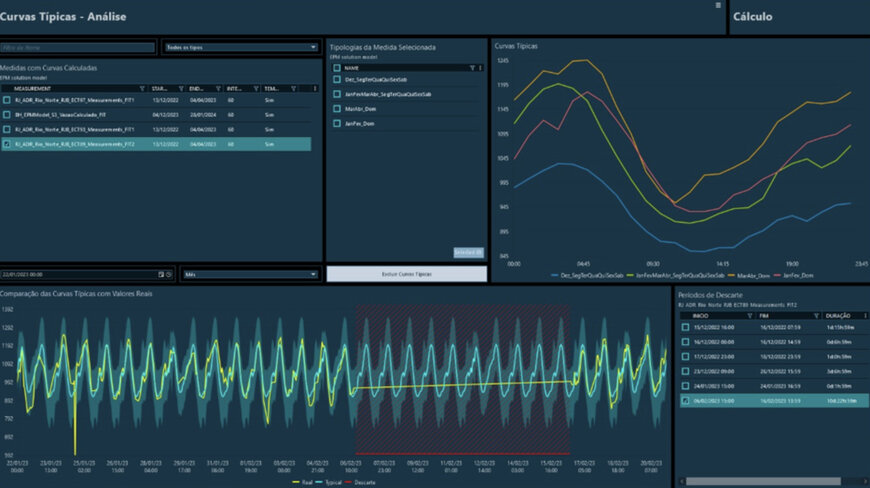
Task: Sort by INICIO column header
Action: [700, 316]
